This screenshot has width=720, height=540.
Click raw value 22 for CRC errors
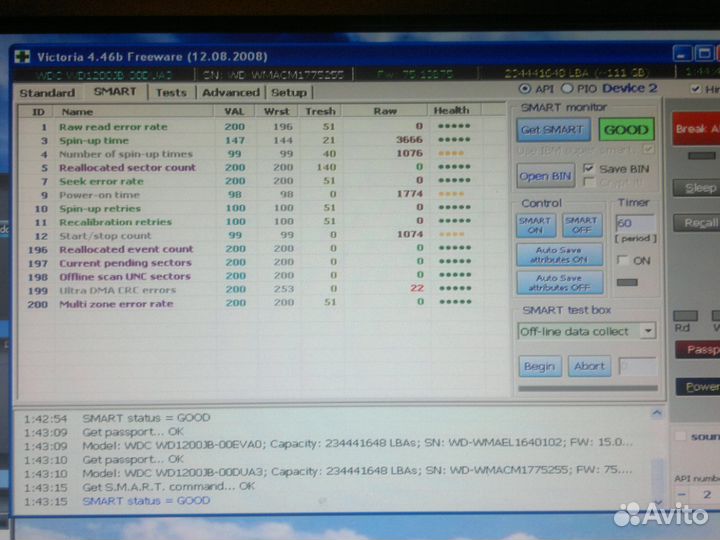tap(416, 288)
